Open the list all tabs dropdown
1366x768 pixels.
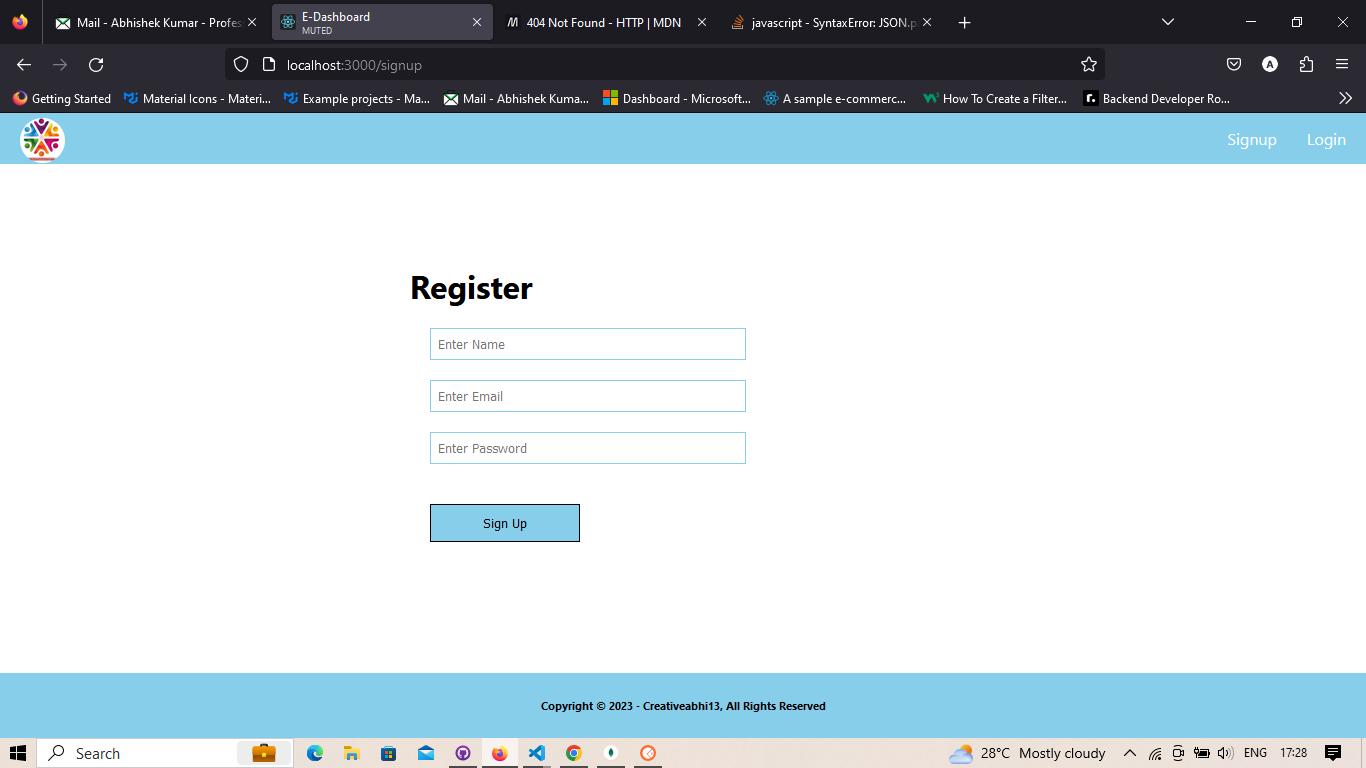1167,21
